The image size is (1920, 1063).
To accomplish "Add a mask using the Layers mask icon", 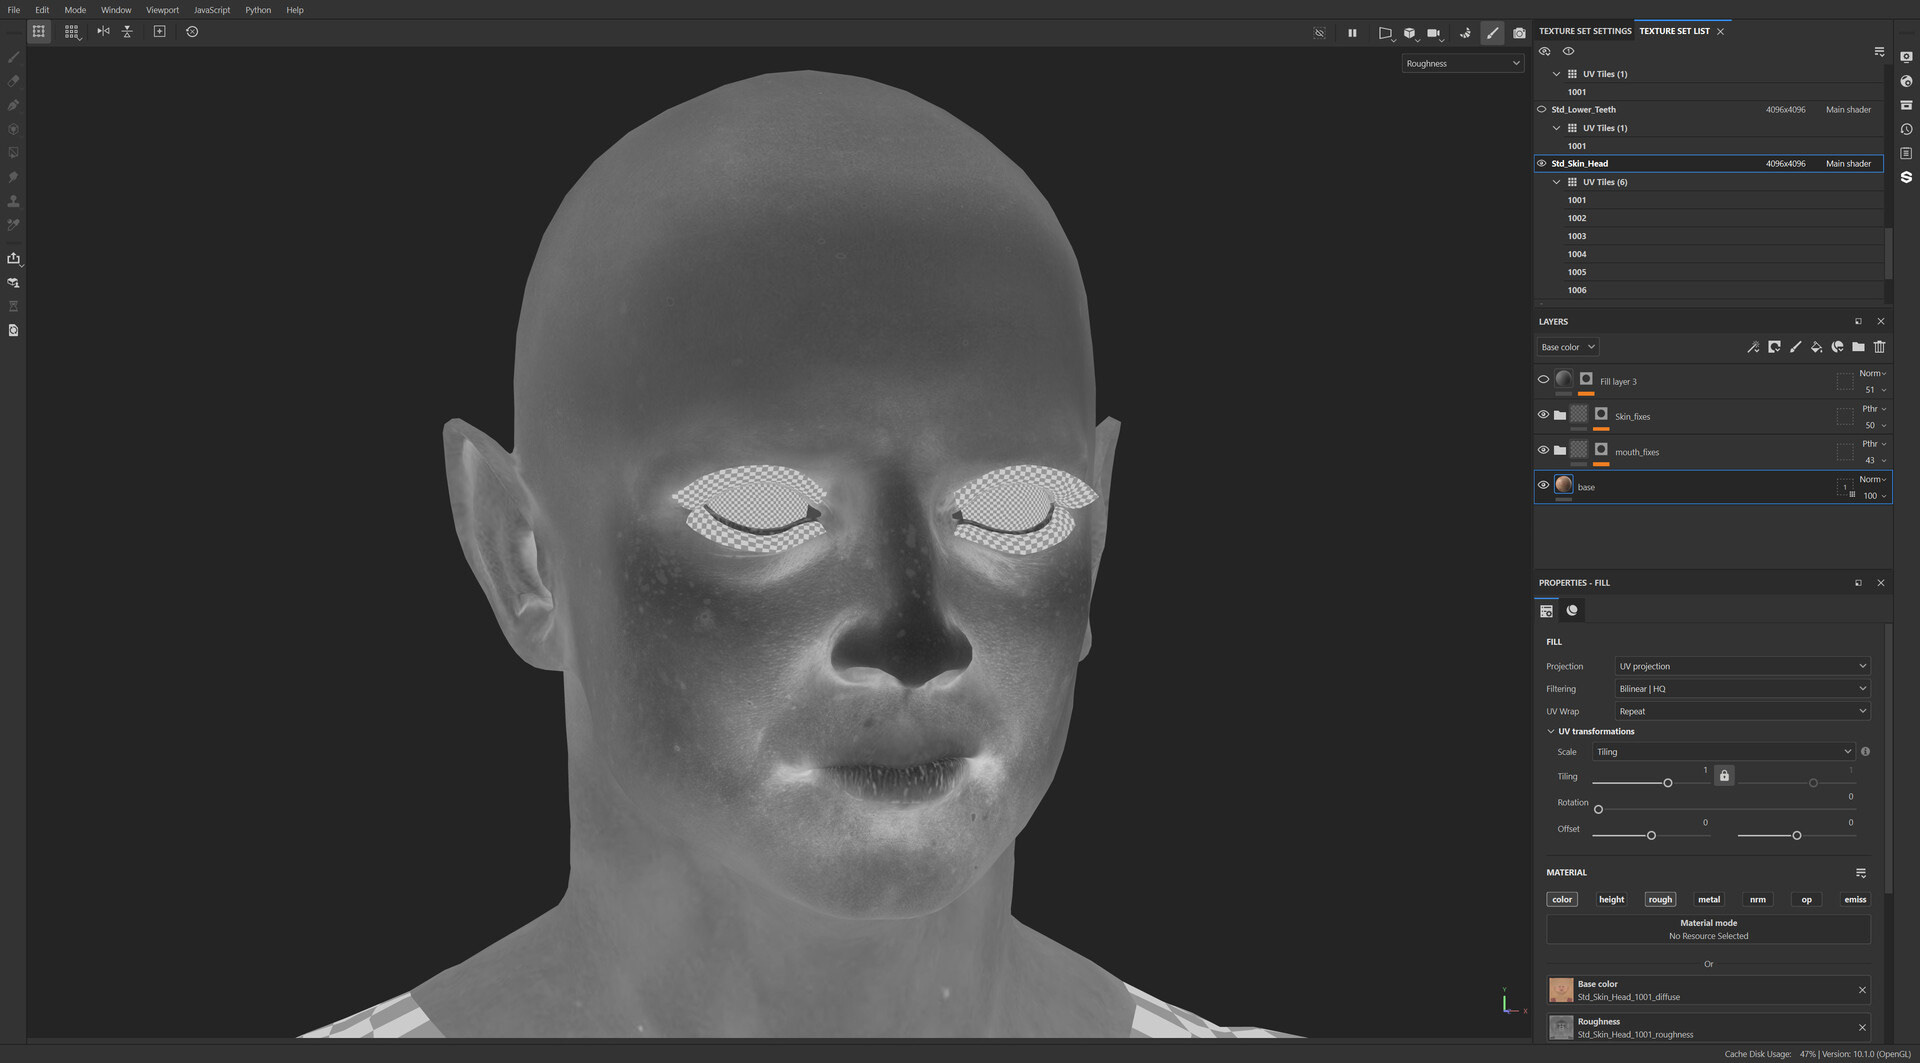I will [1774, 347].
